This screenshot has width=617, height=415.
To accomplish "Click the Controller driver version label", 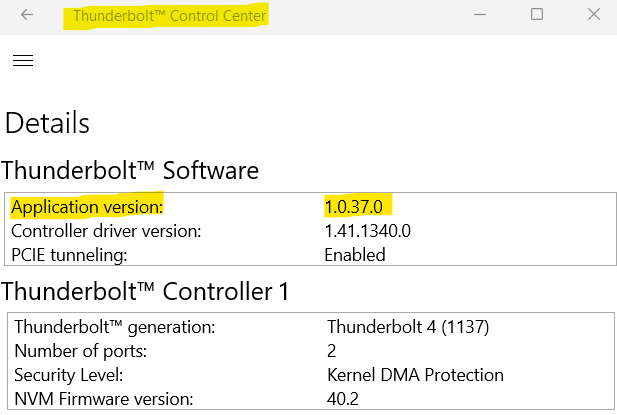I will click(106, 231).
